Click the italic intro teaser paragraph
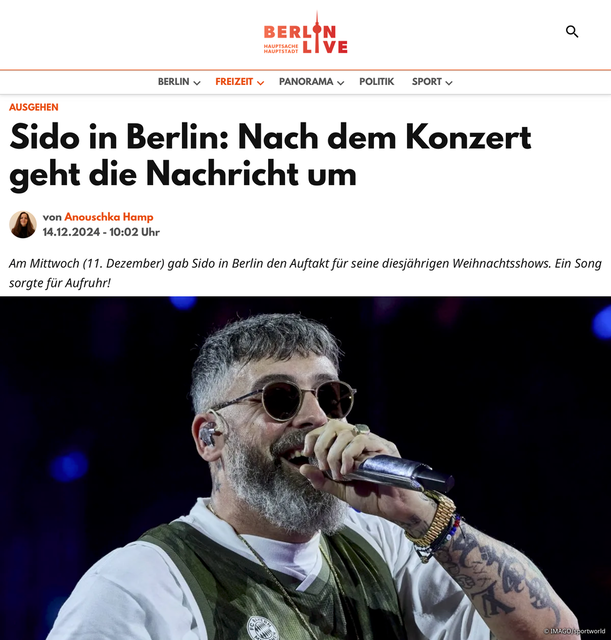Screen dimensions: 611x640 tap(305, 273)
